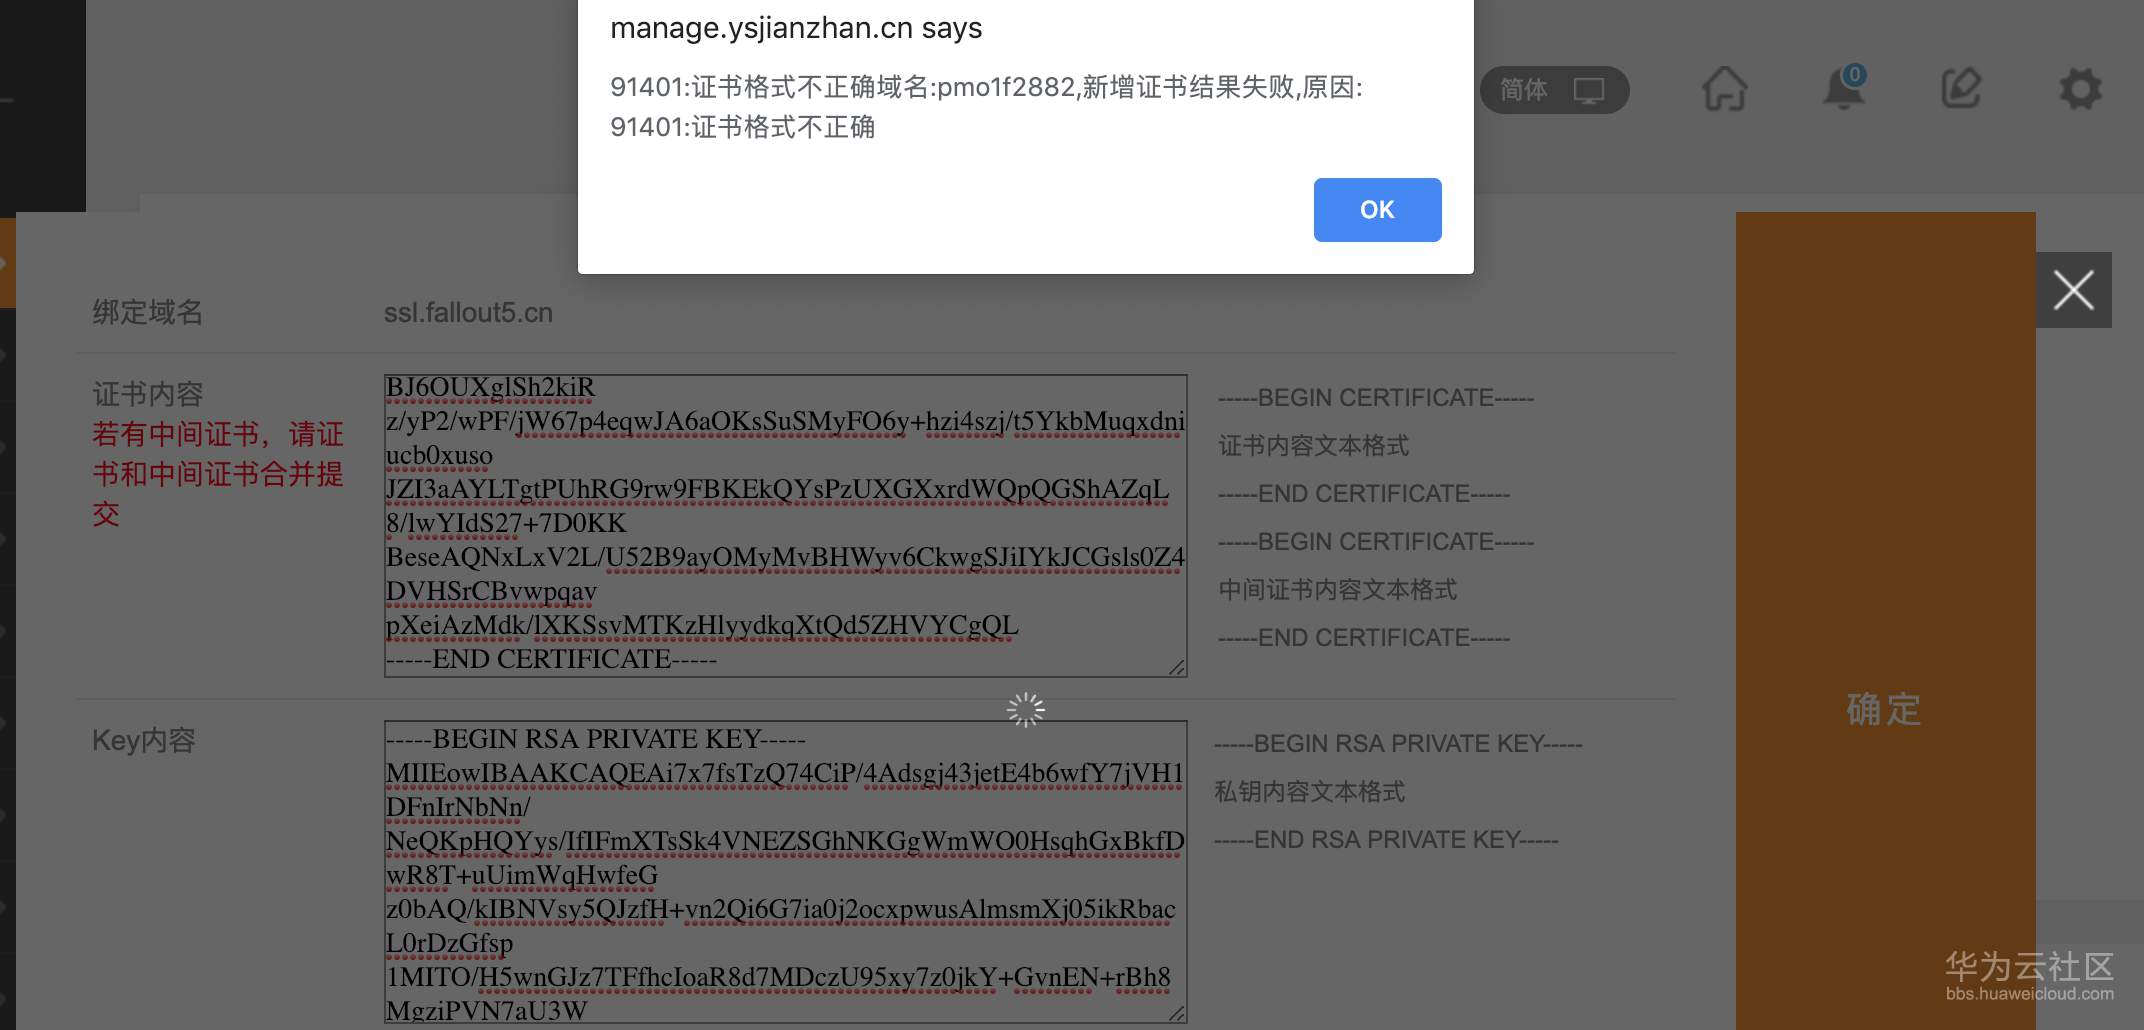Toggle the 简体 language switch
Viewport: 2144px width, 1030px height.
coord(1523,90)
